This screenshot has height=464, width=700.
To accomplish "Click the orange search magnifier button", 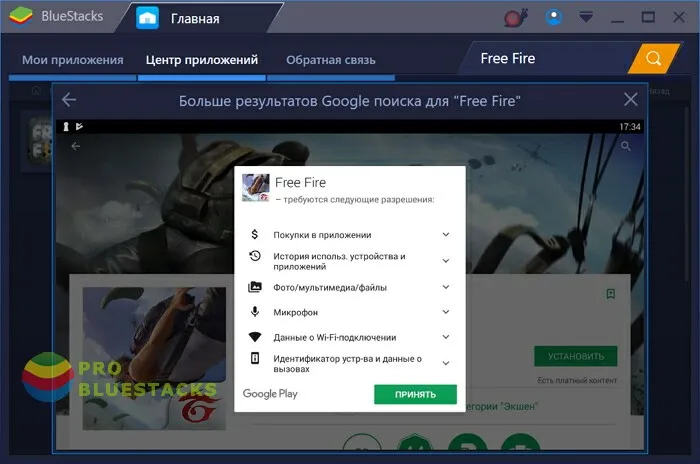I will 654,59.
